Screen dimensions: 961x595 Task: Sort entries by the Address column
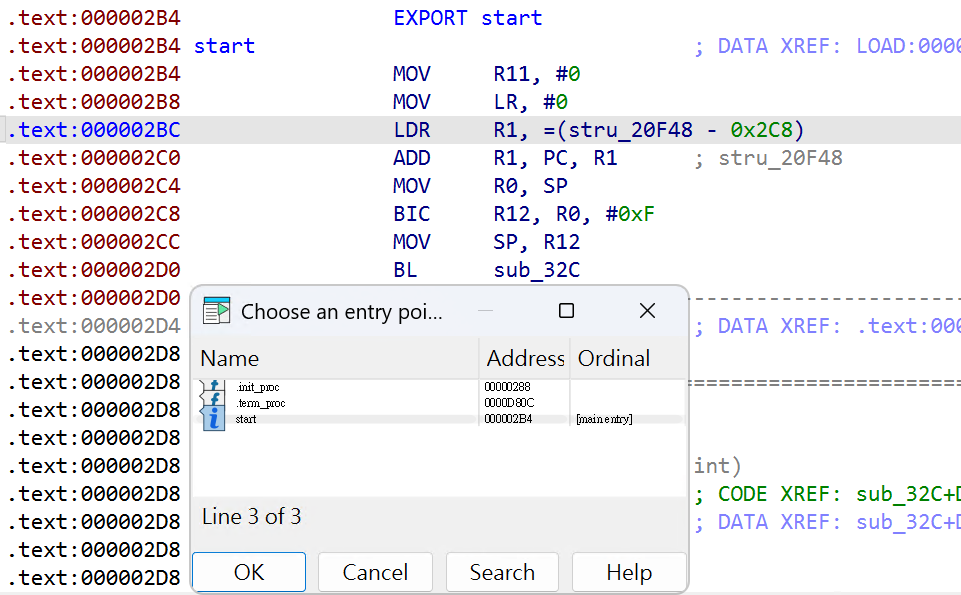[525, 358]
